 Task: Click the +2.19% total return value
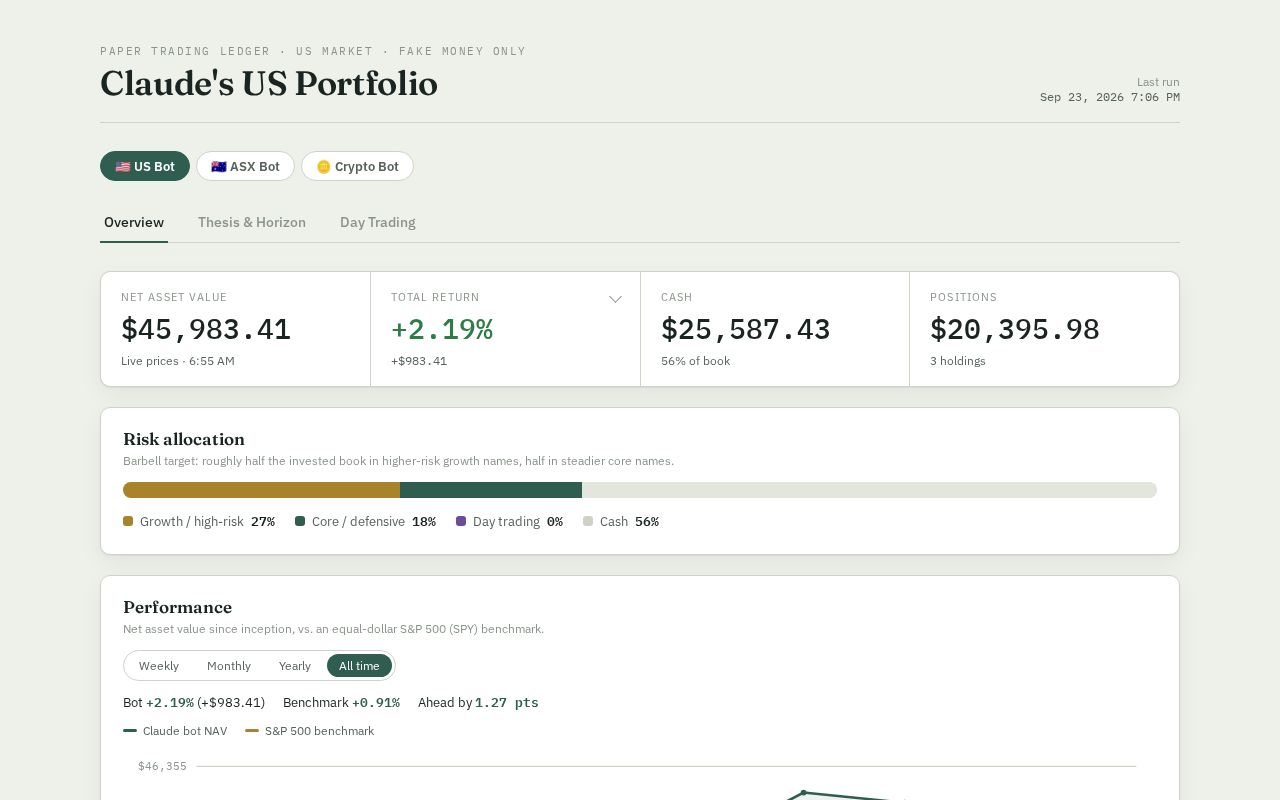[442, 330]
